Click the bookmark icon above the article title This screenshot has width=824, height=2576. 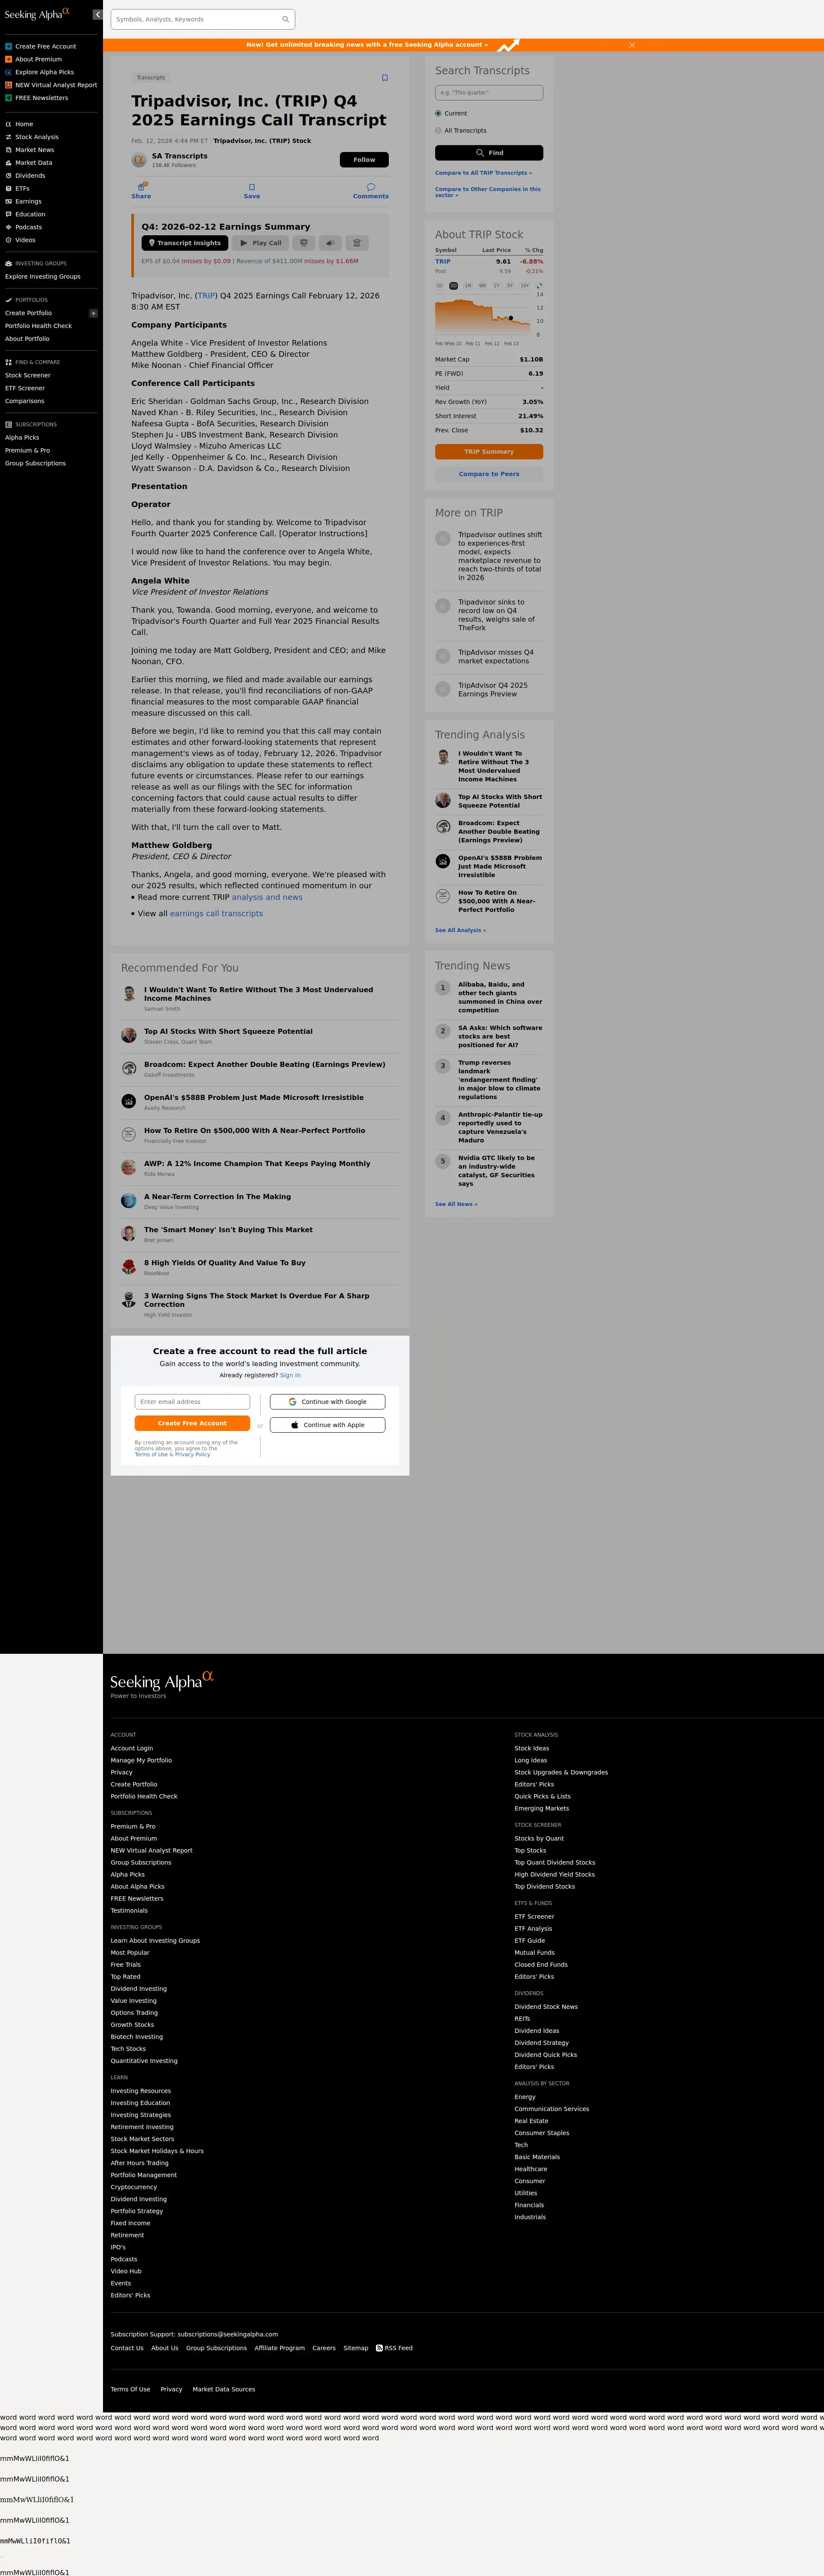tap(385, 78)
